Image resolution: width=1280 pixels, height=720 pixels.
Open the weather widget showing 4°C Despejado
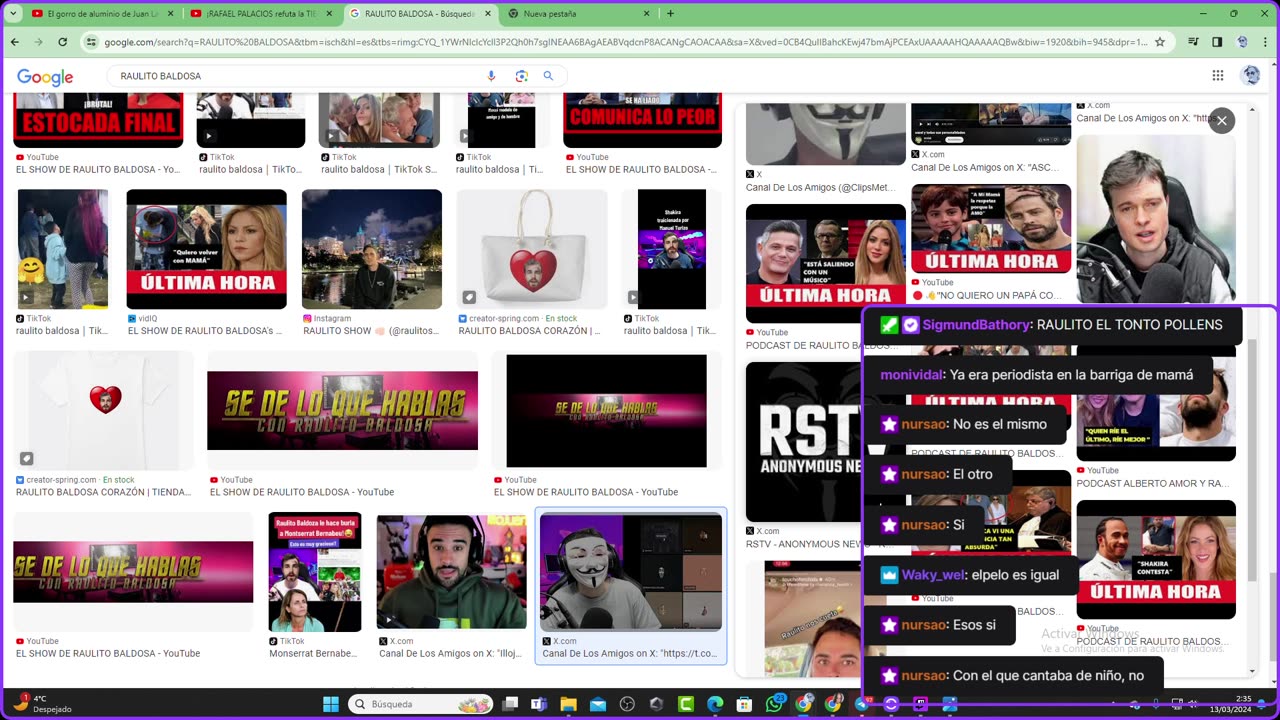tap(40, 704)
